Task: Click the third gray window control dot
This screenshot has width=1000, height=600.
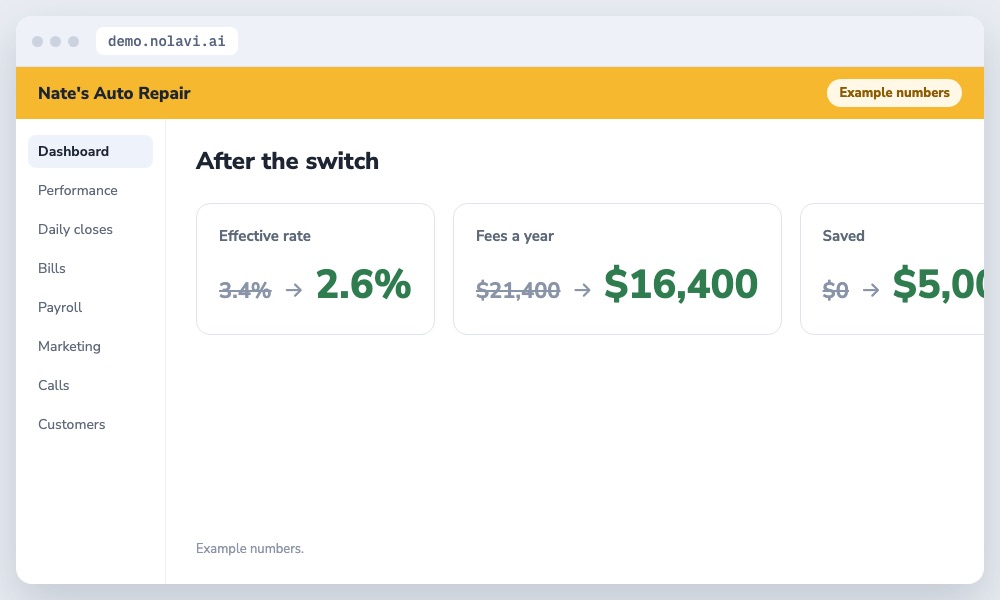Action: [73, 41]
